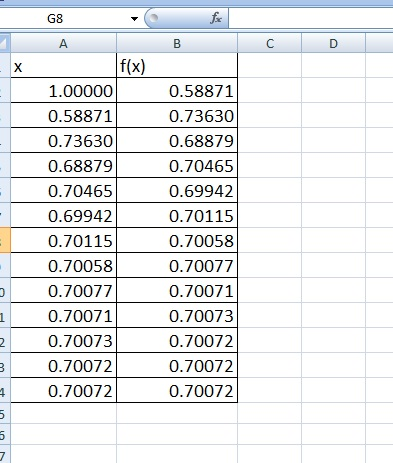Click column A cell with 0.68879
393x463 pixels.
tap(64, 165)
